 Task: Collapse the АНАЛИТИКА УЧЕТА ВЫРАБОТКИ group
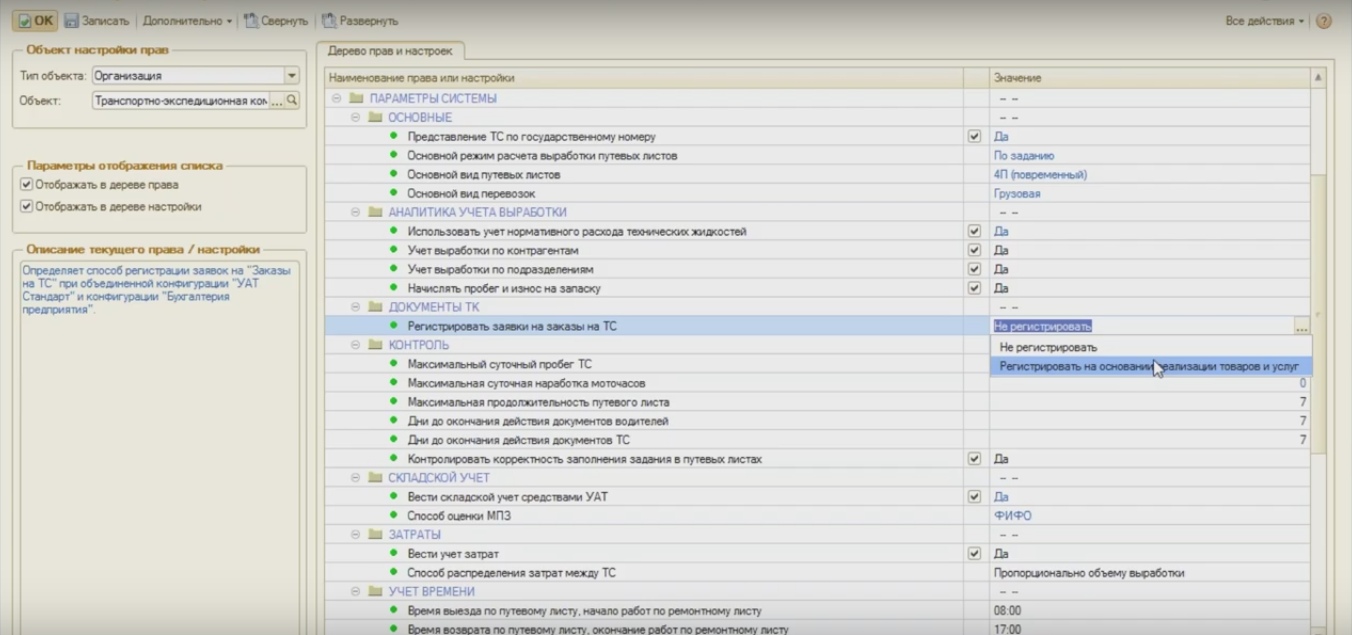pos(355,212)
